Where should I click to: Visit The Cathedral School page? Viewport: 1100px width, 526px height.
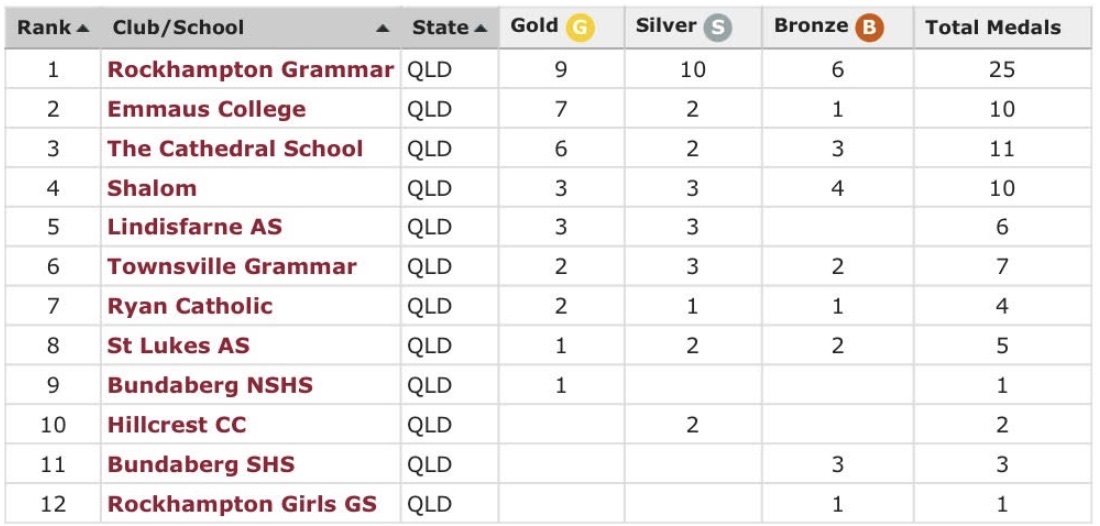click(x=235, y=149)
